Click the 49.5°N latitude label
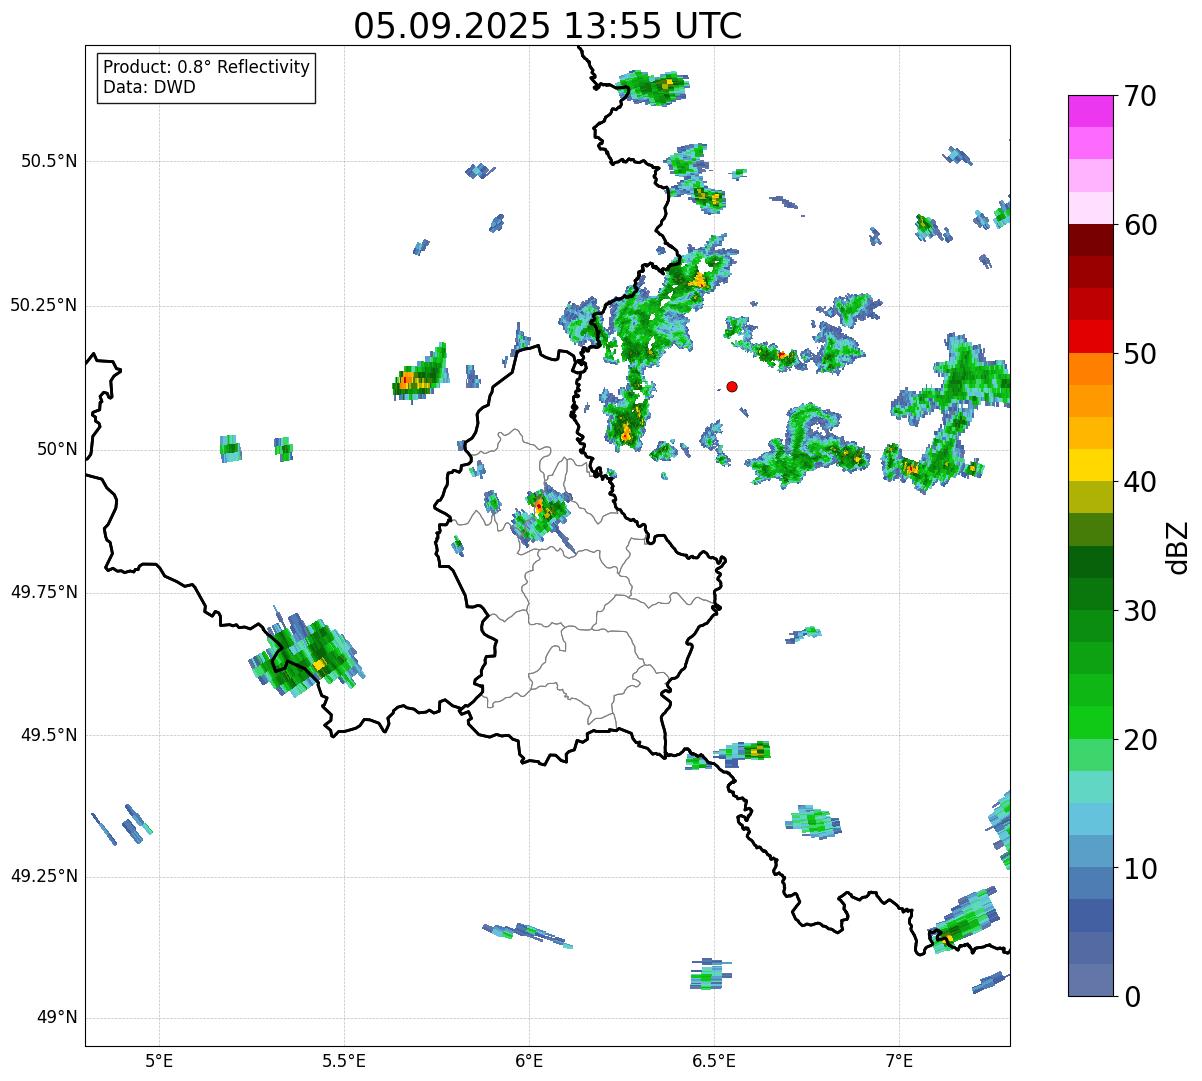This screenshot has width=1202, height=1081. coord(49,735)
